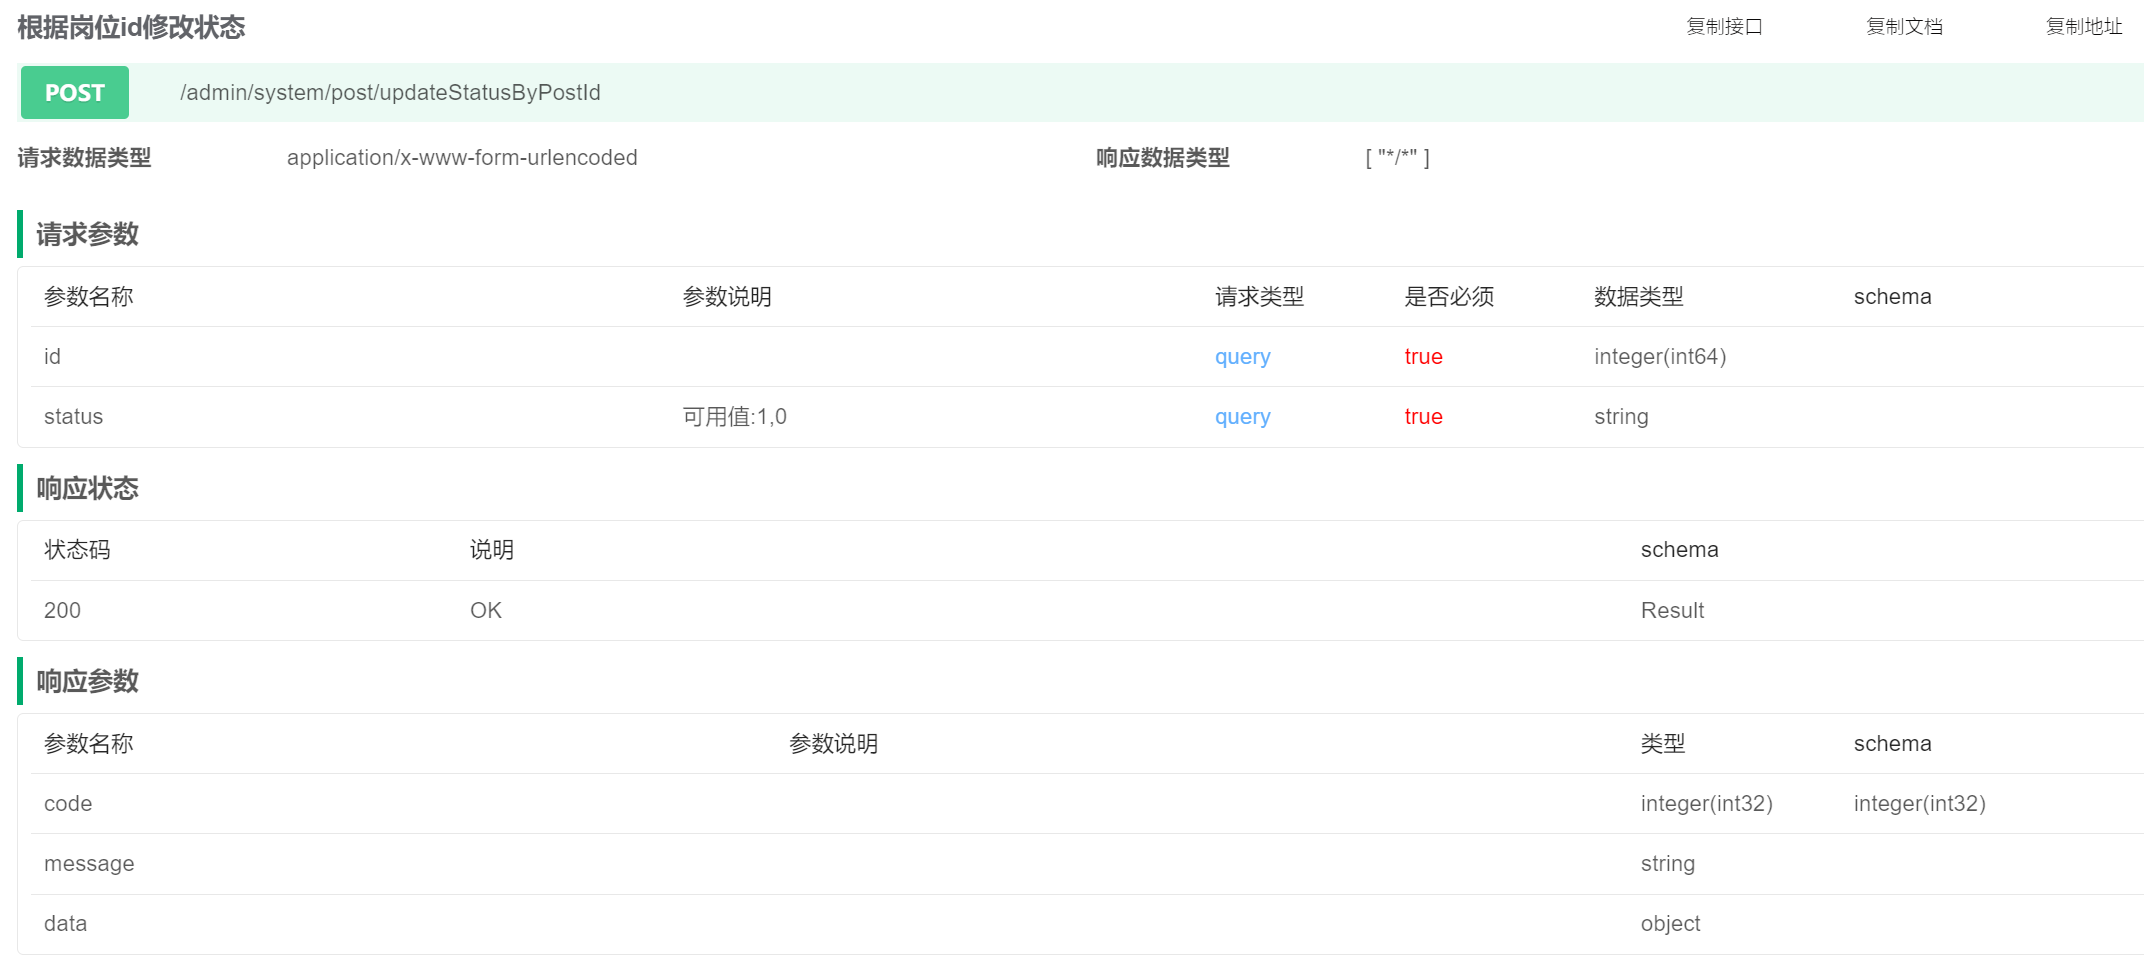Select the /admin/system/post/updateStatusByPostId path
Screen dimensions: 2144x971
coord(390,93)
